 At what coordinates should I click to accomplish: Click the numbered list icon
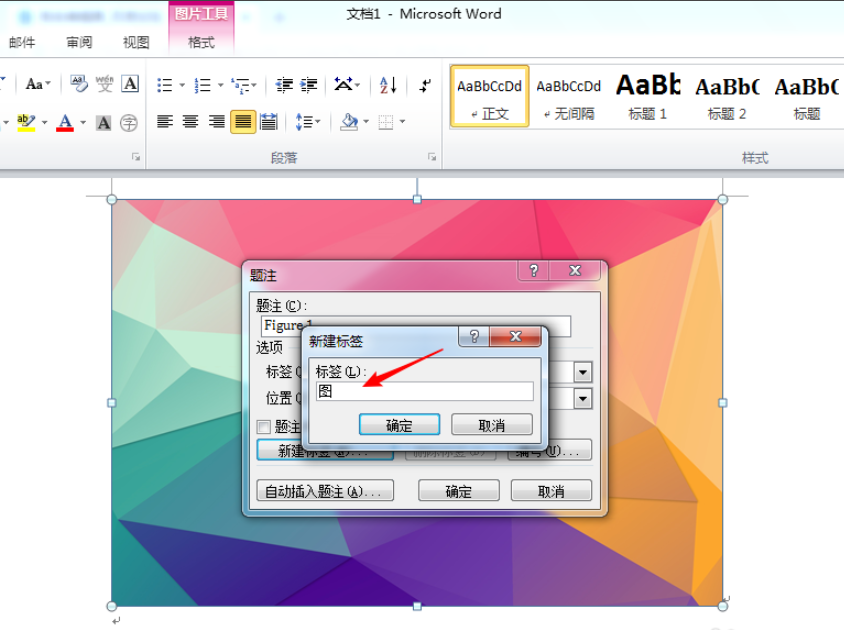tap(203, 85)
